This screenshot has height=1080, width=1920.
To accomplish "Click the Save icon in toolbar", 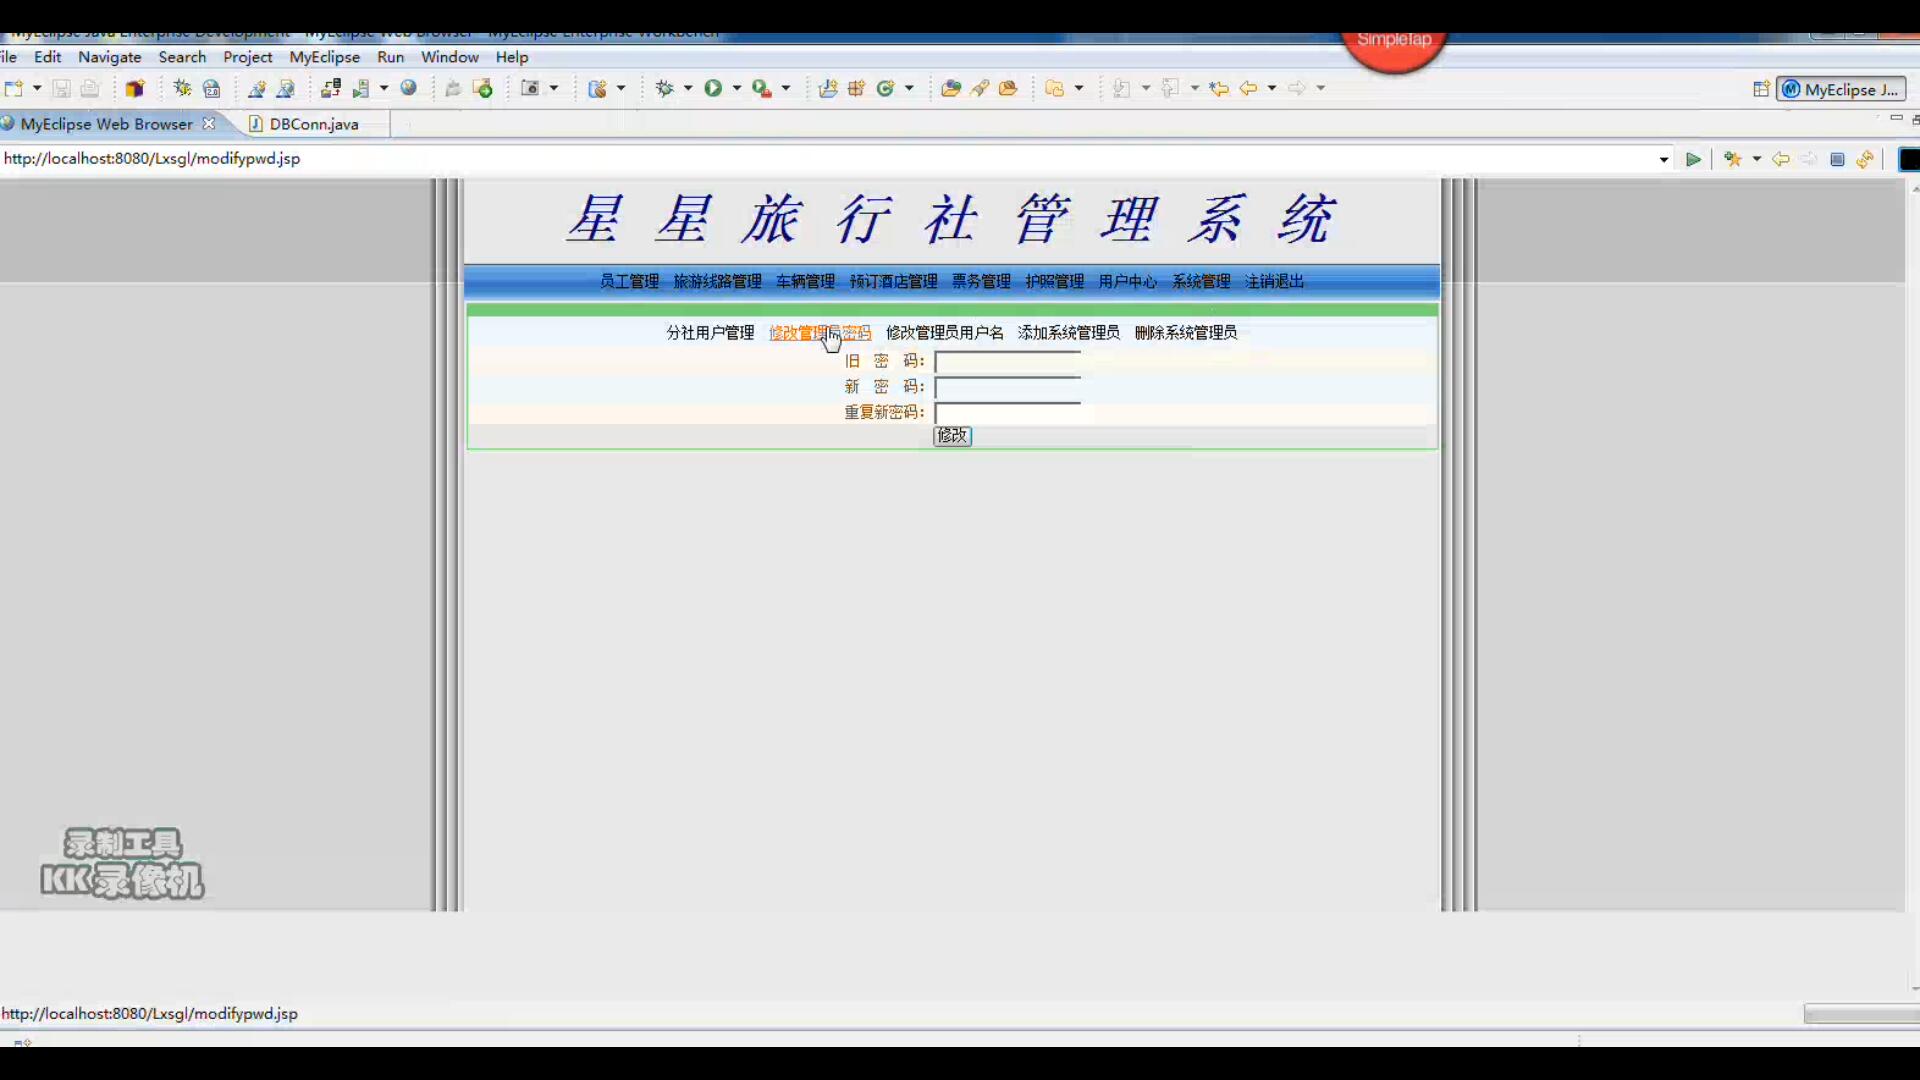I will coord(61,89).
